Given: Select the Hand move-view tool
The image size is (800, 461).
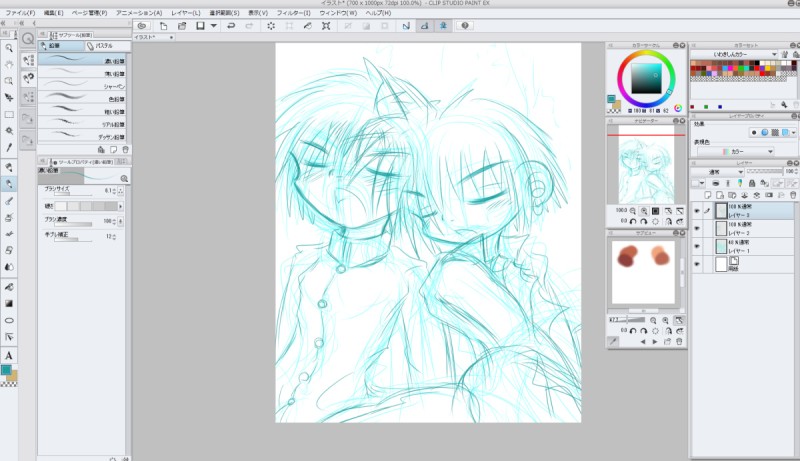Looking at the screenshot, I should click(x=9, y=64).
